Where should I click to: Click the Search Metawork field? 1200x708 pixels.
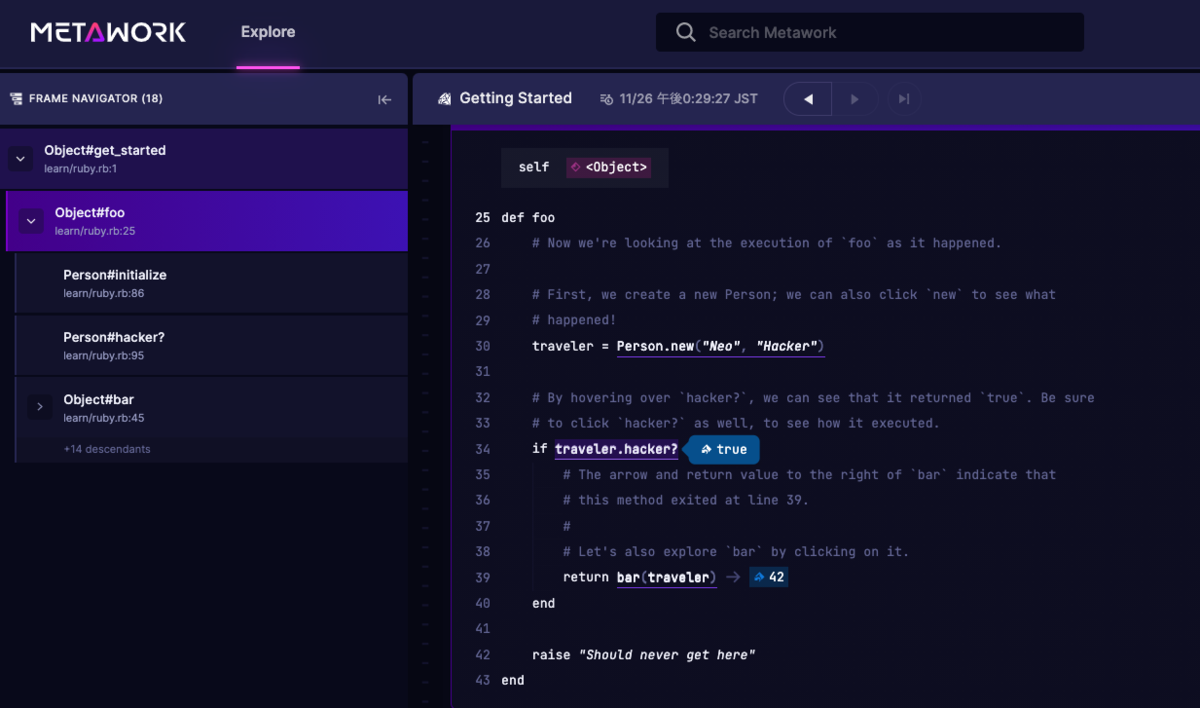[x=870, y=32]
